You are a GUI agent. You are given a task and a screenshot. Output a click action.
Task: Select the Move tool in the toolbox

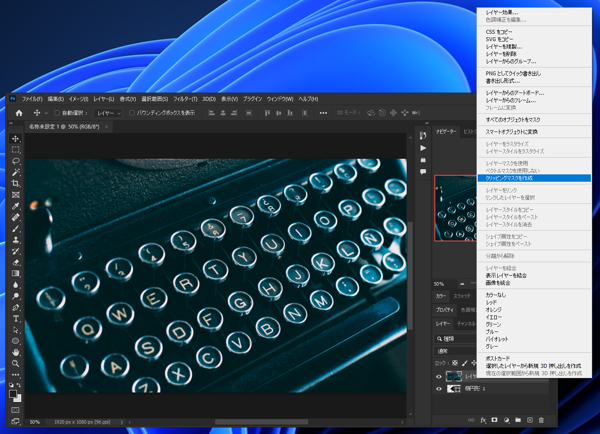pyautogui.click(x=16, y=139)
